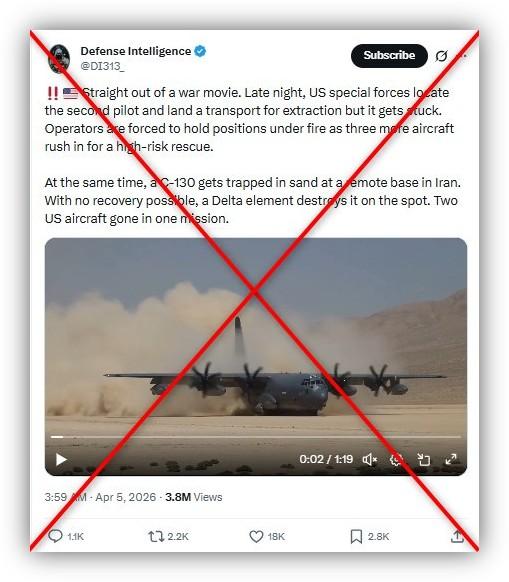Open Grok explain icon beside Subscribe
Screen dimensions: 509x582
[x=441, y=56]
